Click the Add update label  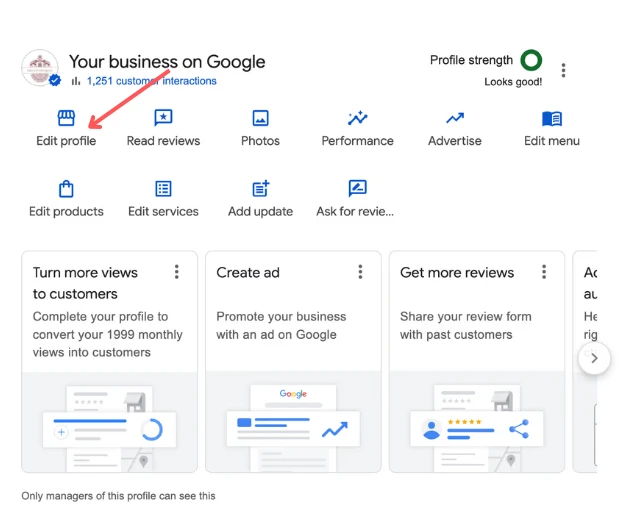pos(260,211)
